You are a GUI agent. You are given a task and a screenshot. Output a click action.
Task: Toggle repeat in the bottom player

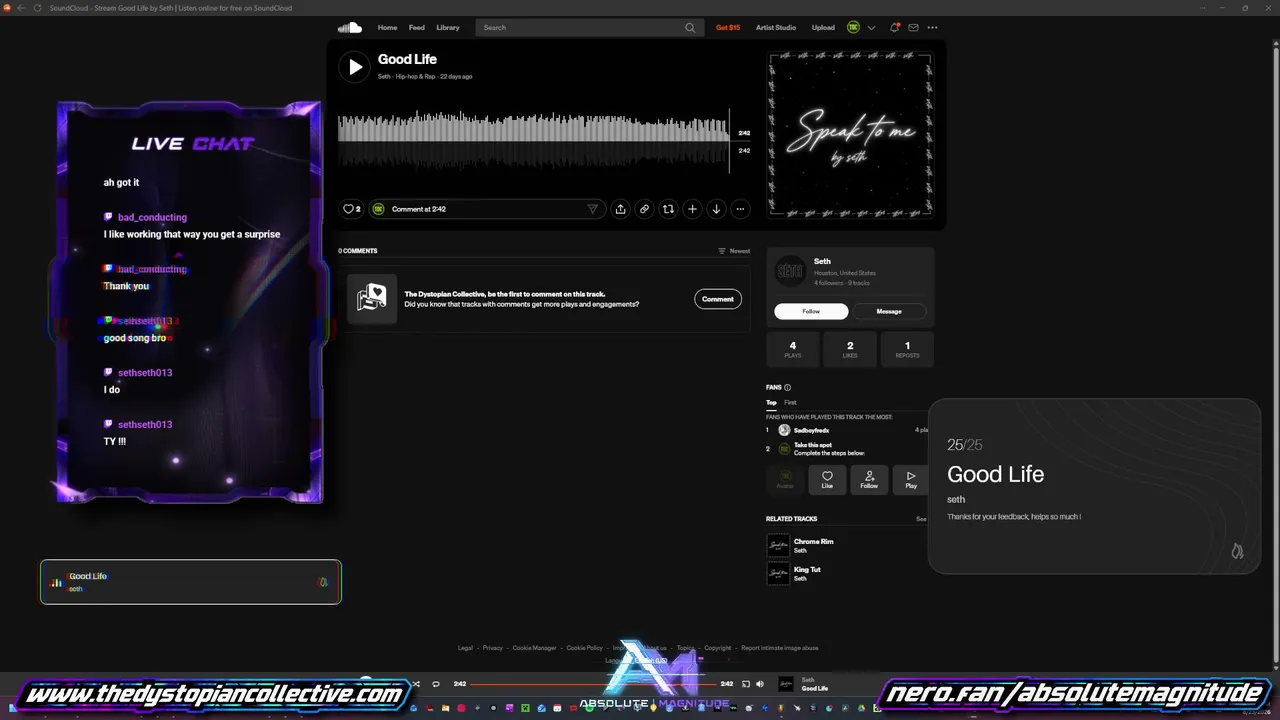(x=435, y=684)
